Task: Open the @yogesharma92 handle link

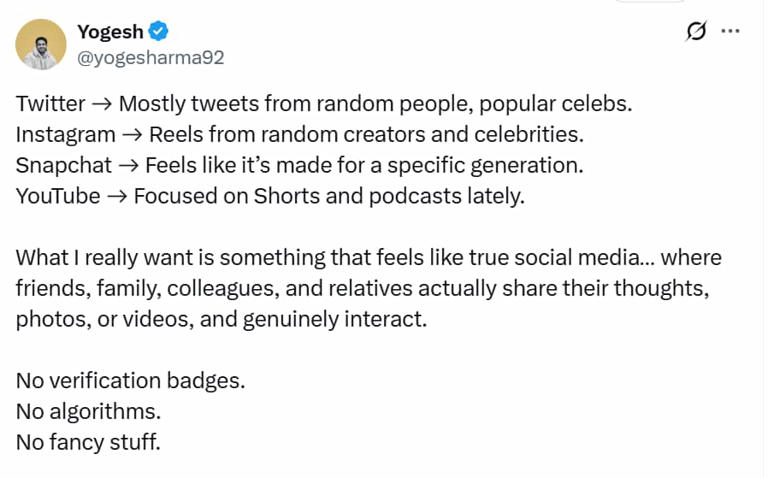Action: [151, 58]
